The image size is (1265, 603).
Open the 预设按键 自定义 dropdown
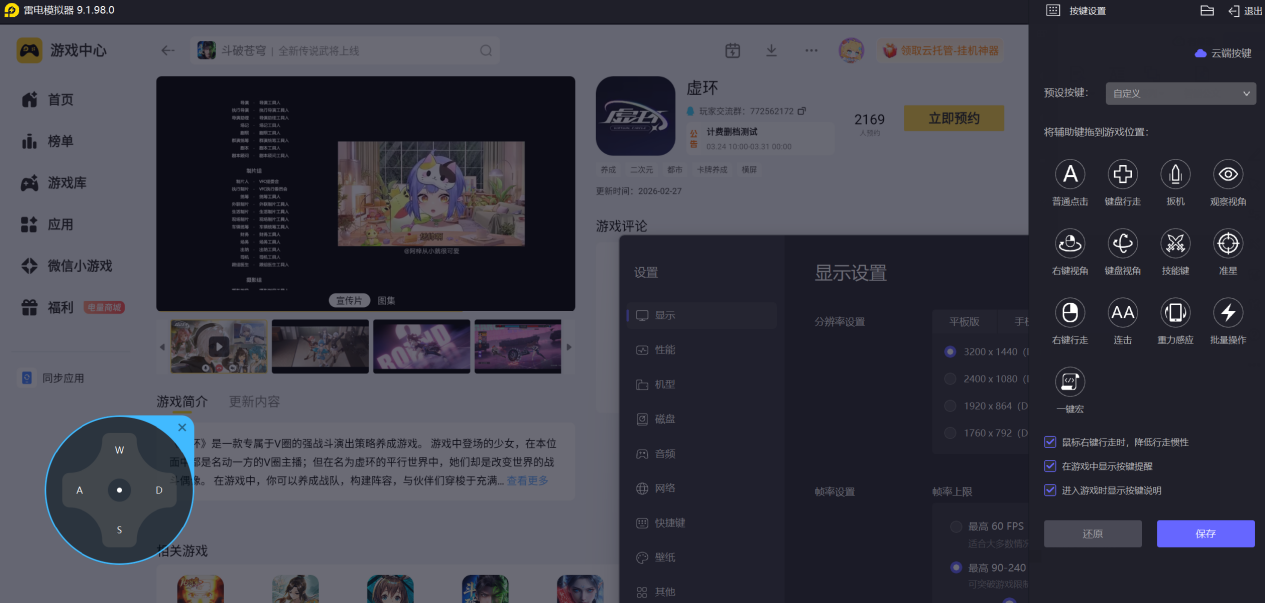(x=1181, y=93)
